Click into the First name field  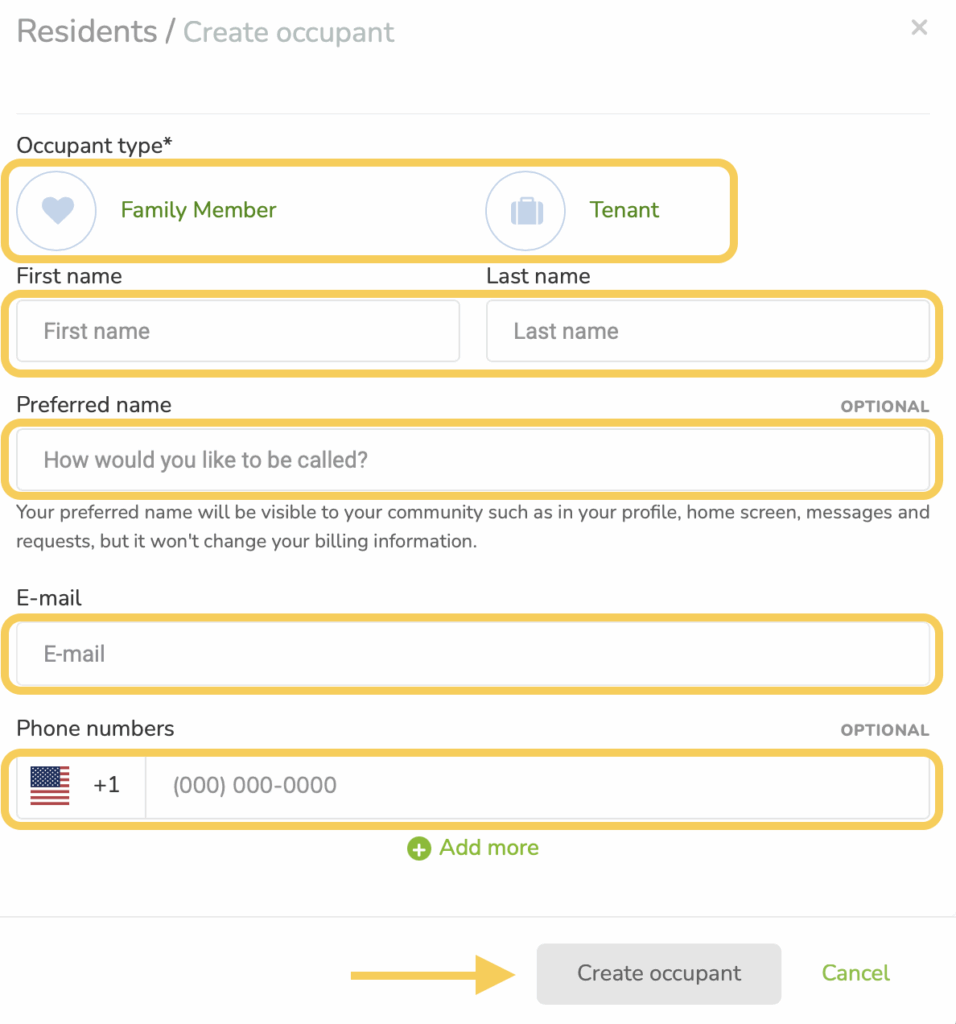click(238, 331)
